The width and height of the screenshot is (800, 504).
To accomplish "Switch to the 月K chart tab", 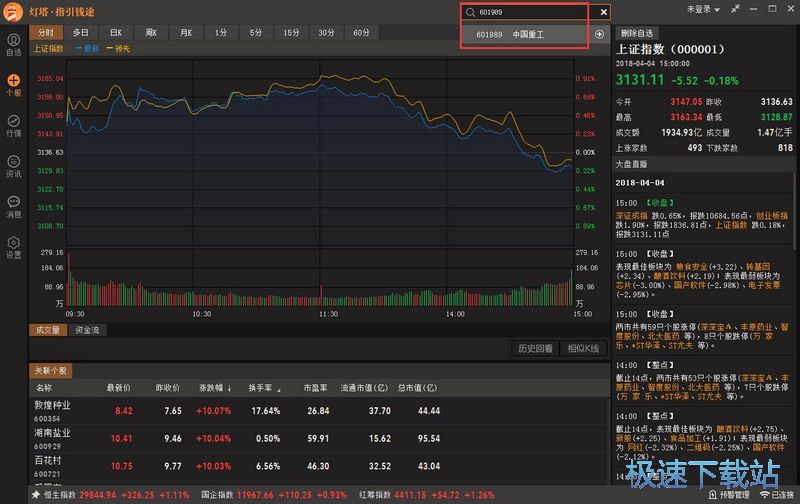I will [186, 33].
